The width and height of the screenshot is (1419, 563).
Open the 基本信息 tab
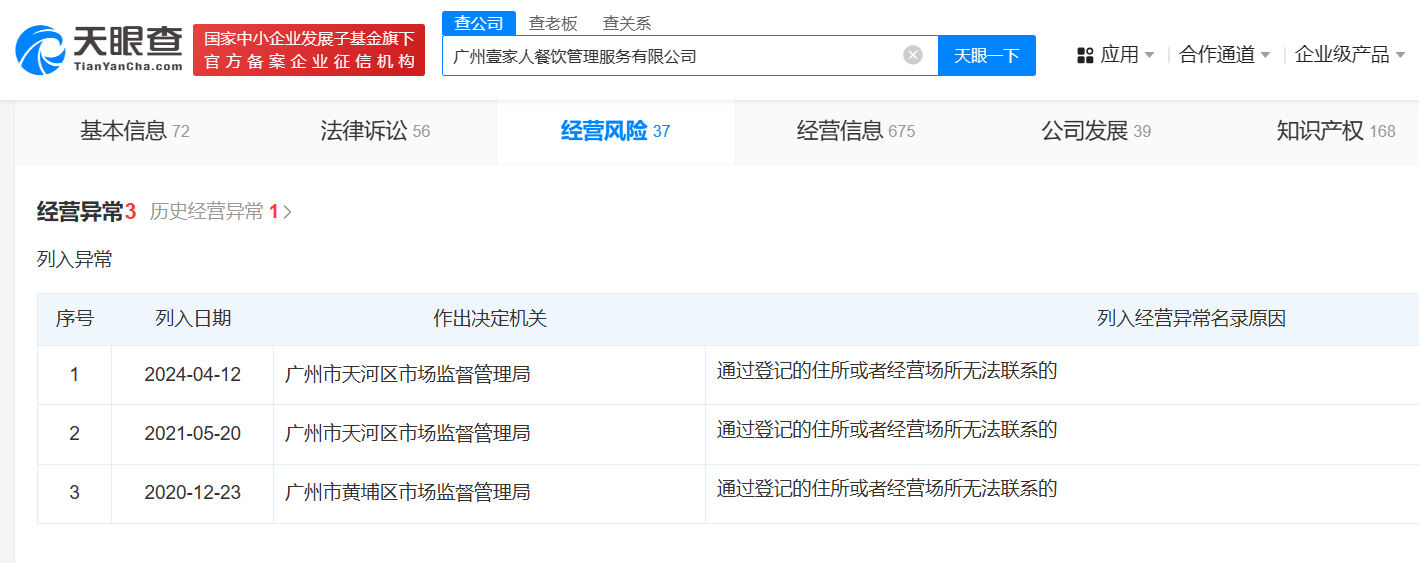tap(134, 131)
